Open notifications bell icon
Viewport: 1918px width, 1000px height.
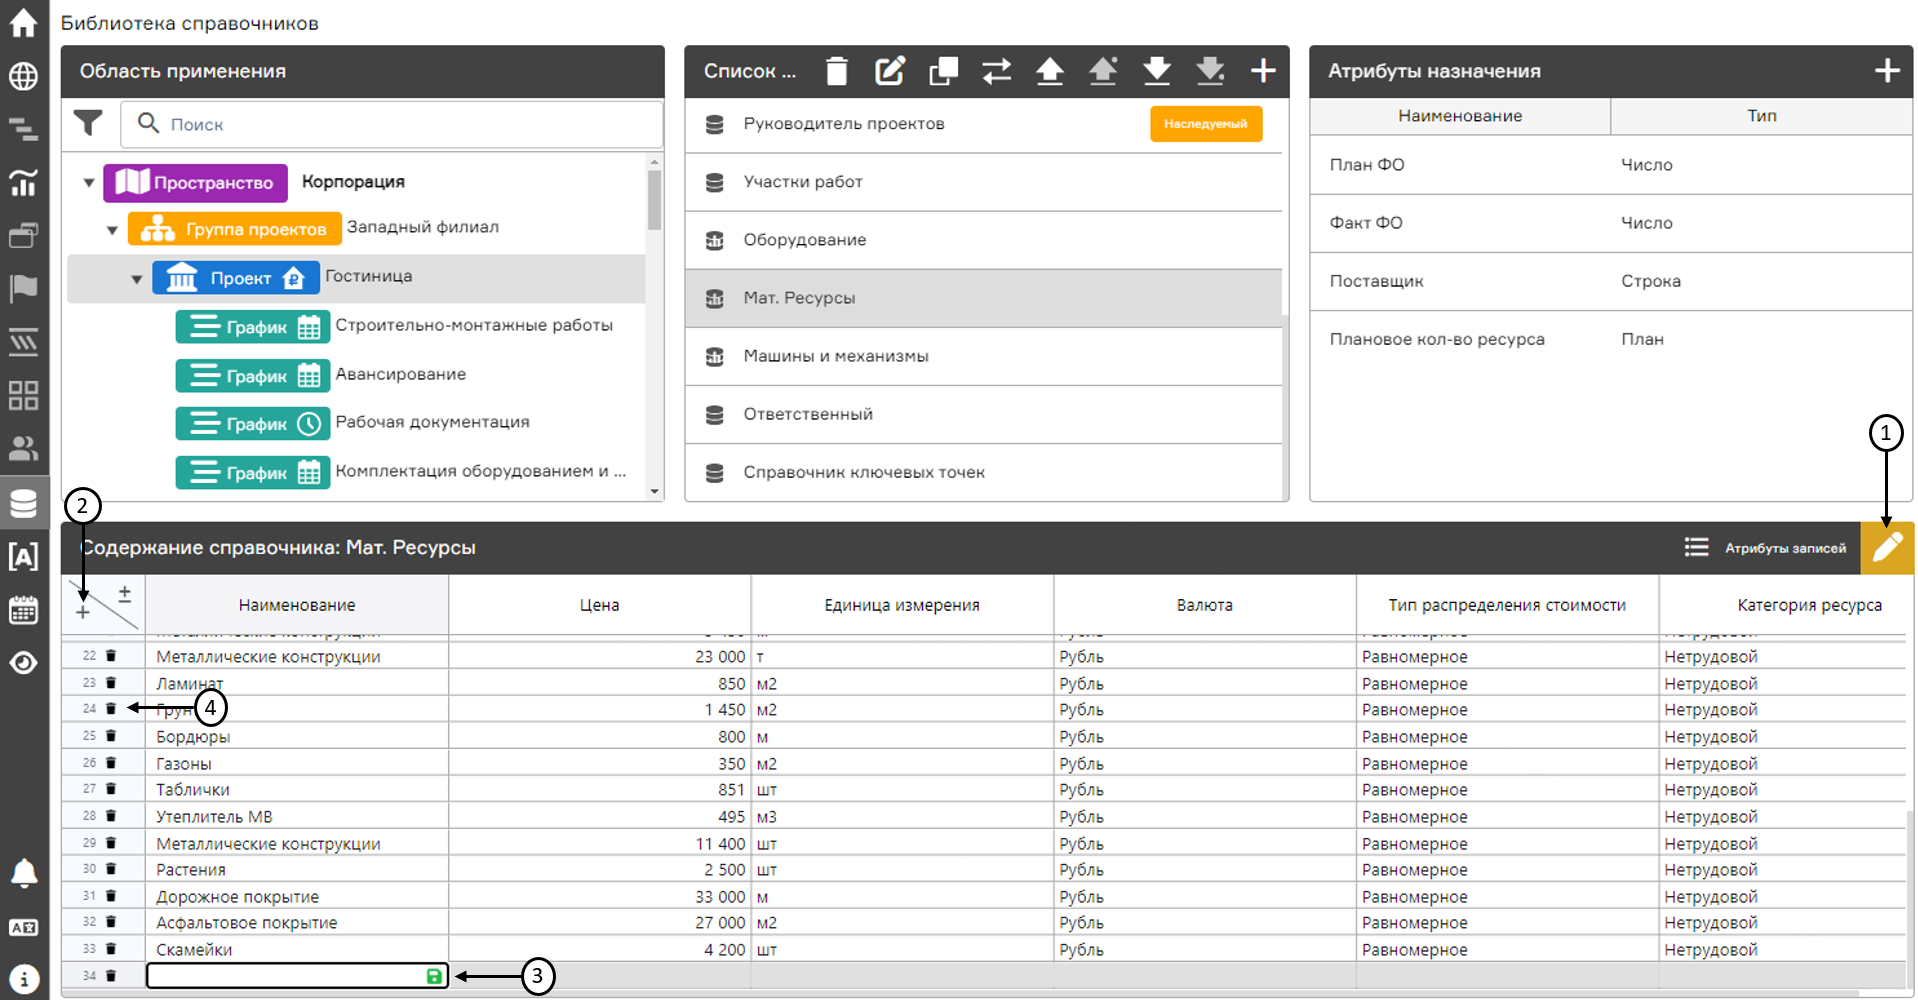click(23, 873)
